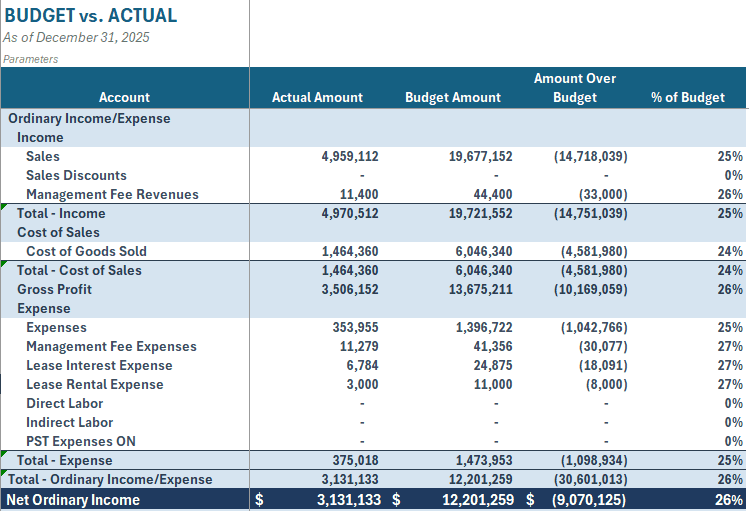
Task: Select Lease Rental actual 3,000
Action: 362,384
